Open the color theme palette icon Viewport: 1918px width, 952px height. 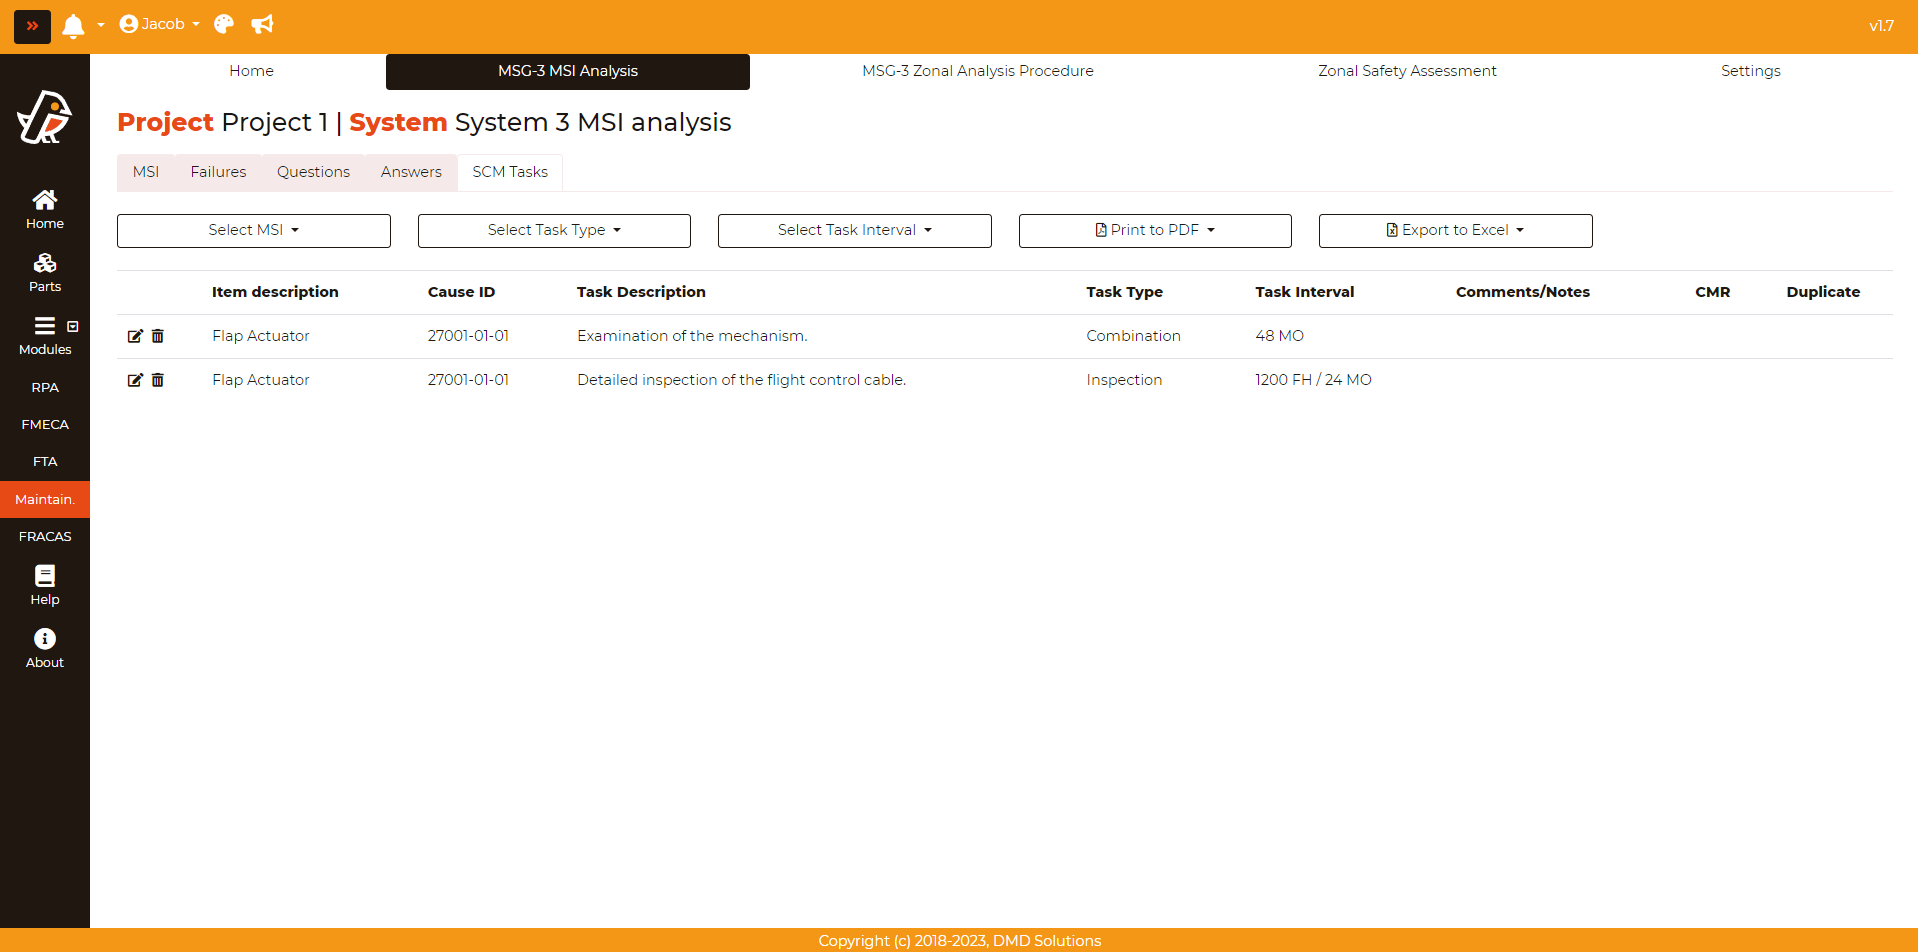pyautogui.click(x=224, y=25)
